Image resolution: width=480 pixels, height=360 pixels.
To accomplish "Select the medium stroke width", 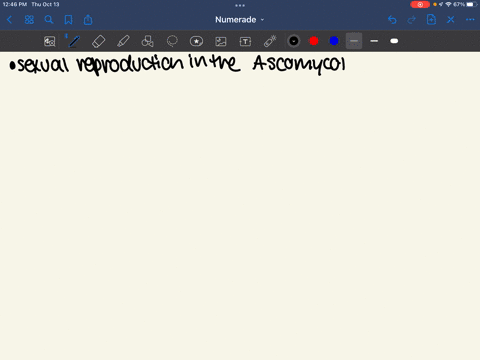I will [374, 41].
